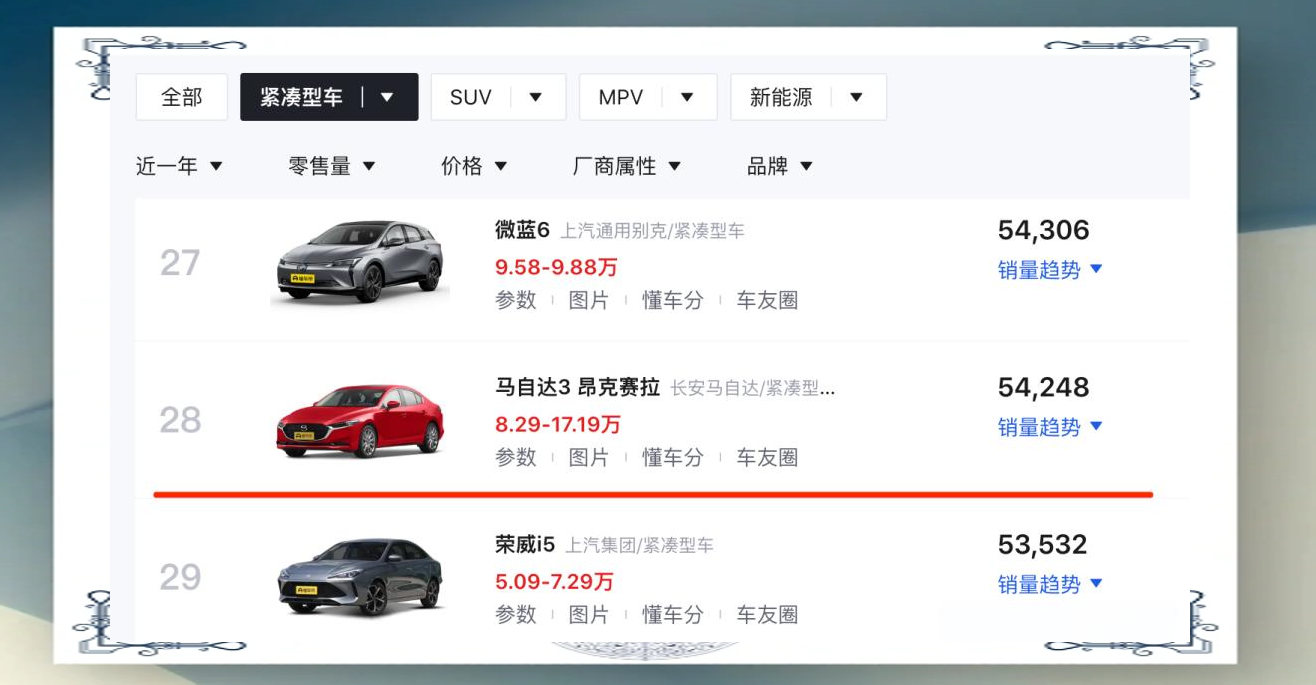This screenshot has width=1316, height=685.
Task: Select the 紧凑型车 category tab
Action: (x=301, y=98)
